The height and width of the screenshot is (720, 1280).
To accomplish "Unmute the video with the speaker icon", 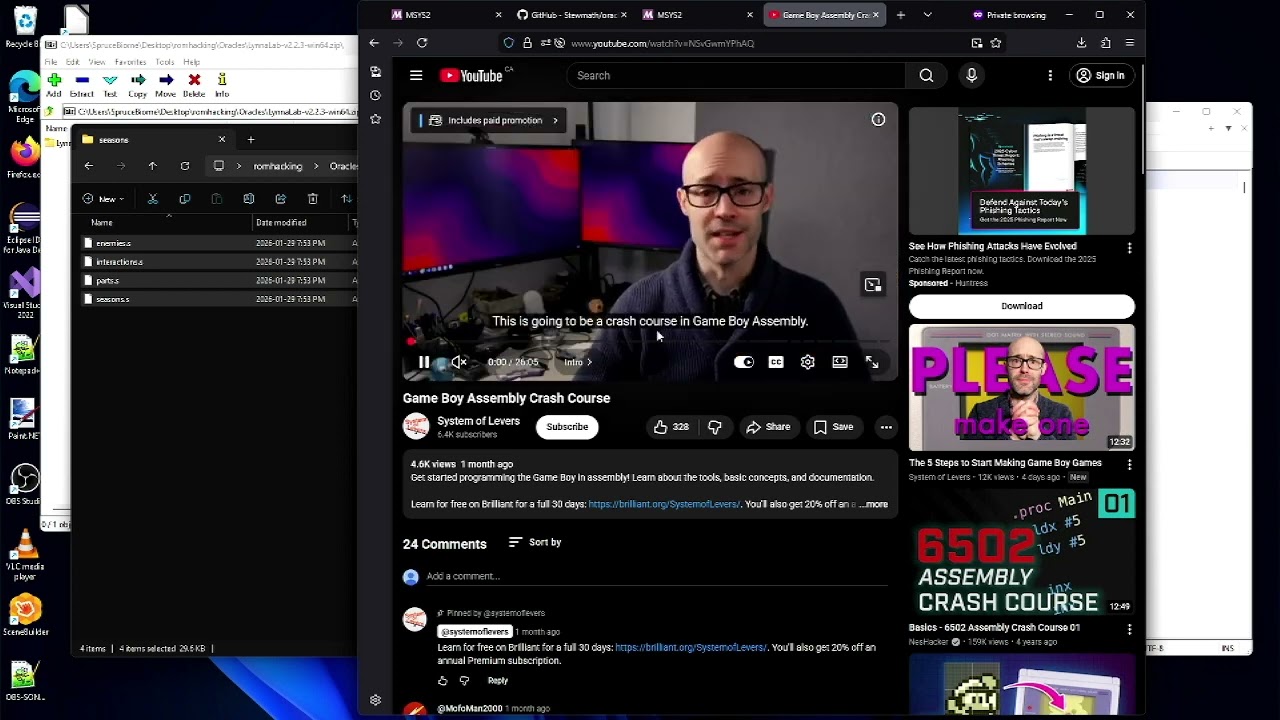I will pyautogui.click(x=459, y=362).
